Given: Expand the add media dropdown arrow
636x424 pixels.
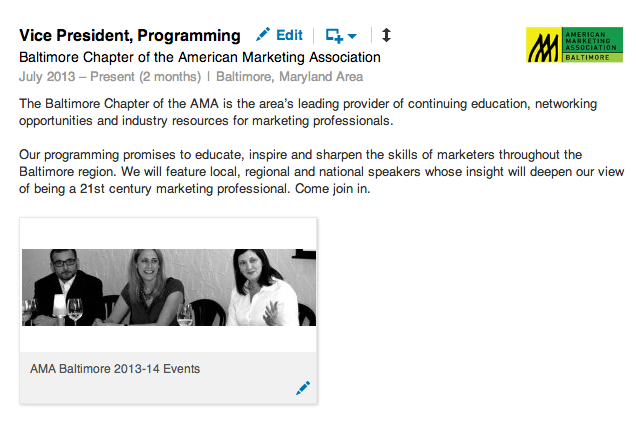Looking at the screenshot, I should coord(352,36).
